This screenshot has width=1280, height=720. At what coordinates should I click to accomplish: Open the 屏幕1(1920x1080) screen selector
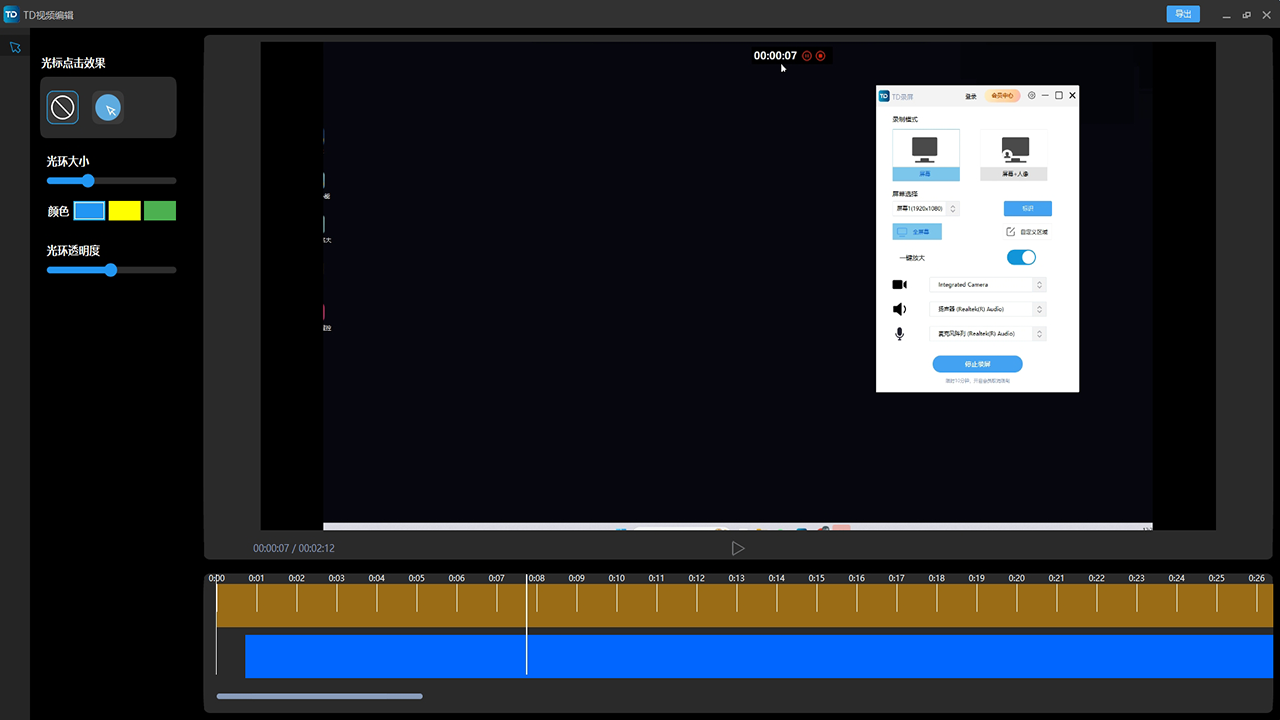[x=926, y=209]
